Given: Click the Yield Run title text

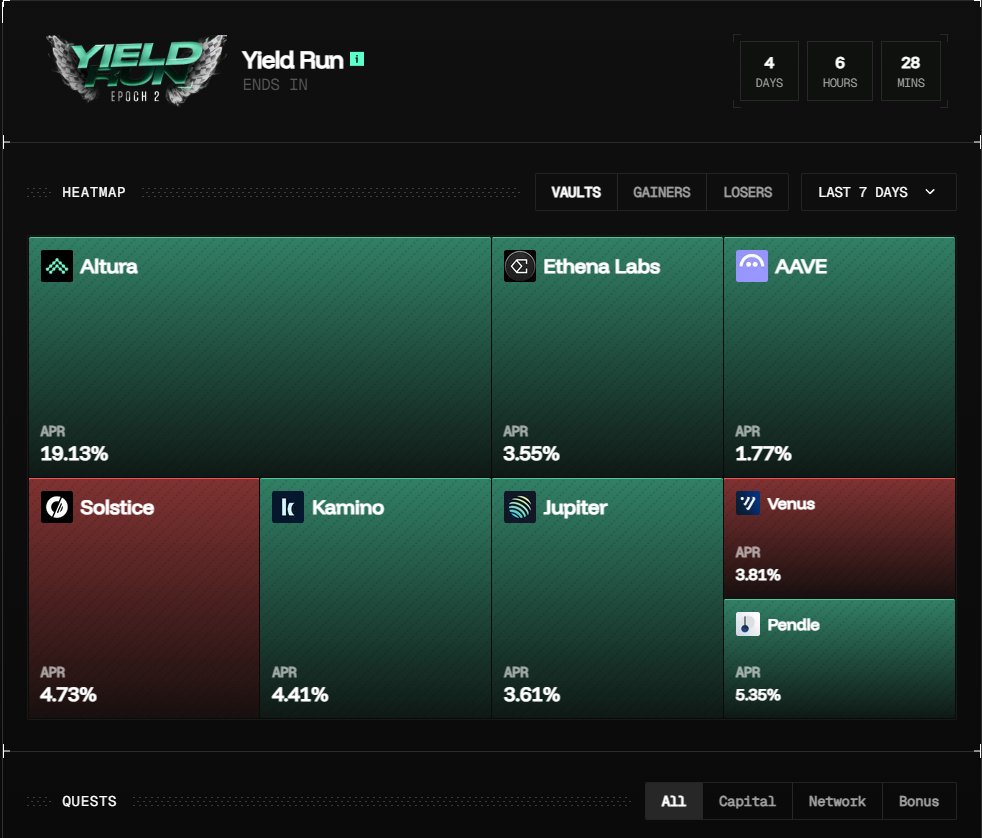Looking at the screenshot, I should [292, 60].
